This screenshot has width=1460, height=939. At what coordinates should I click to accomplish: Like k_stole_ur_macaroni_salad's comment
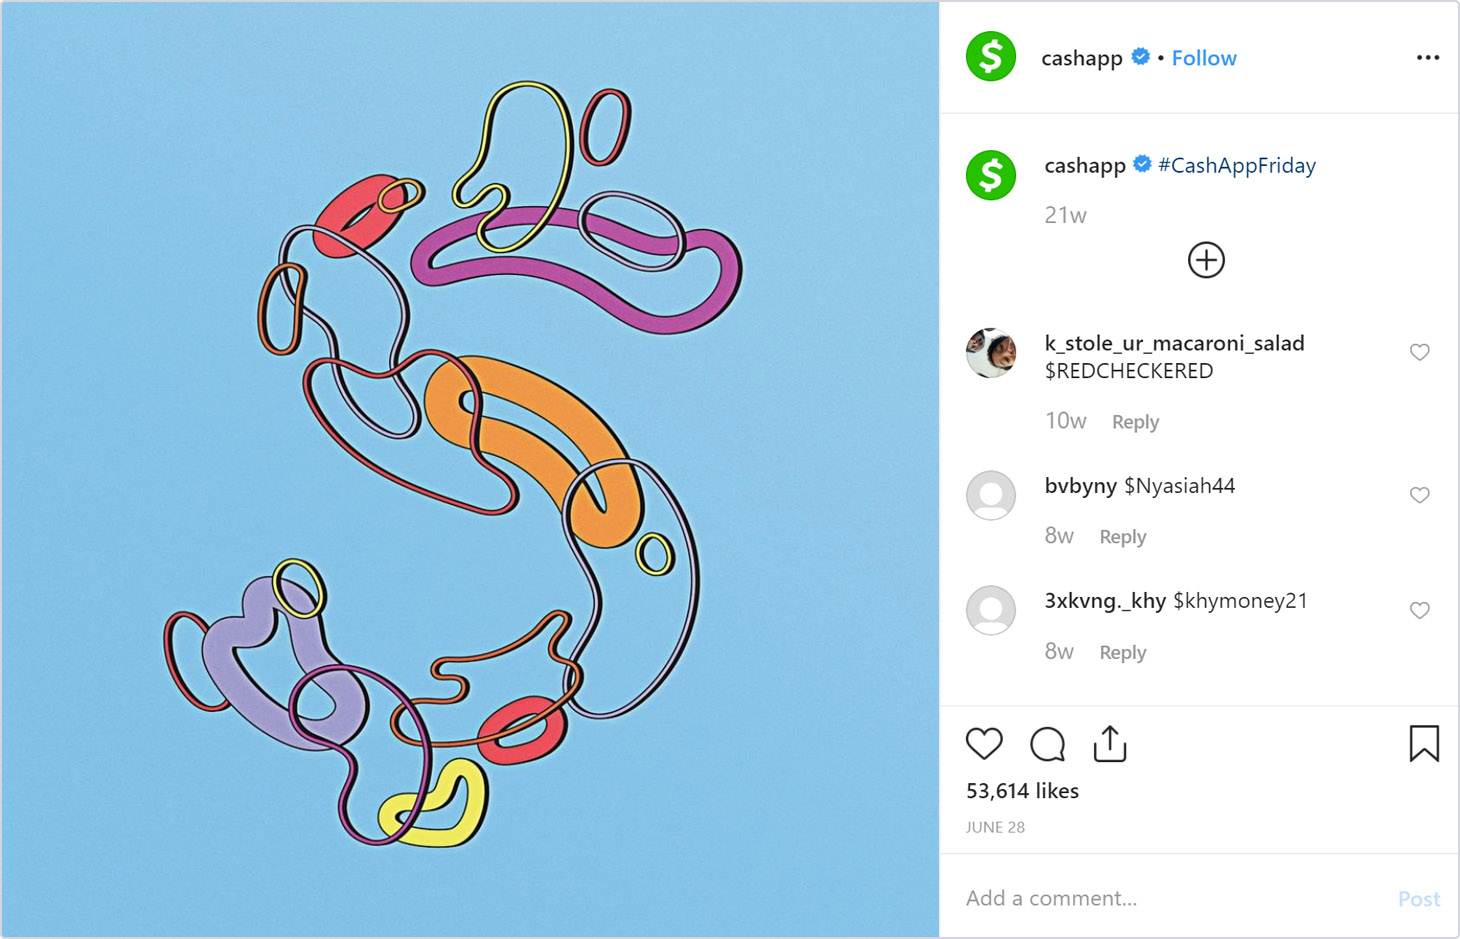[x=1419, y=352]
